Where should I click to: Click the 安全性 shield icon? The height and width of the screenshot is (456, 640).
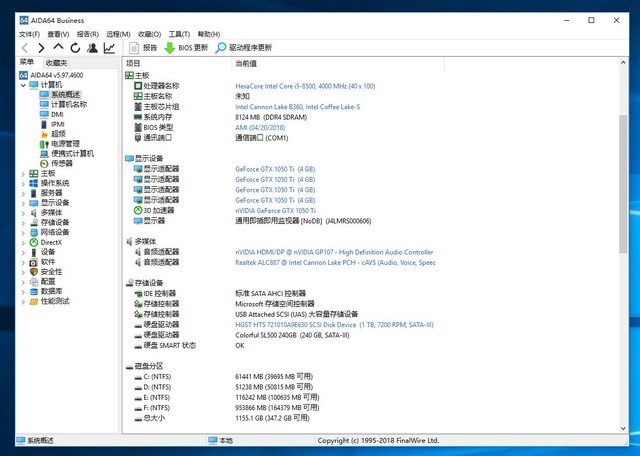34,272
